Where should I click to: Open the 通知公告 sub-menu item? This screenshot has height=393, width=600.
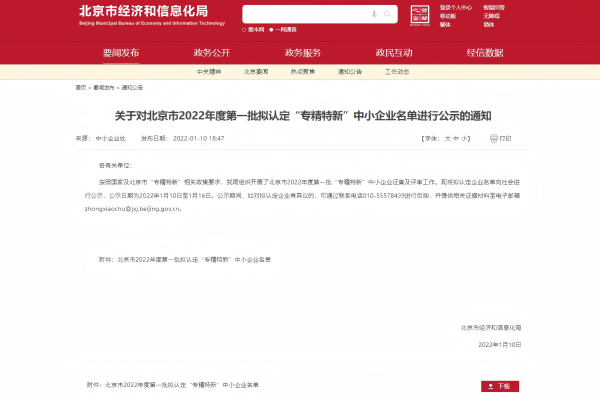tap(350, 72)
